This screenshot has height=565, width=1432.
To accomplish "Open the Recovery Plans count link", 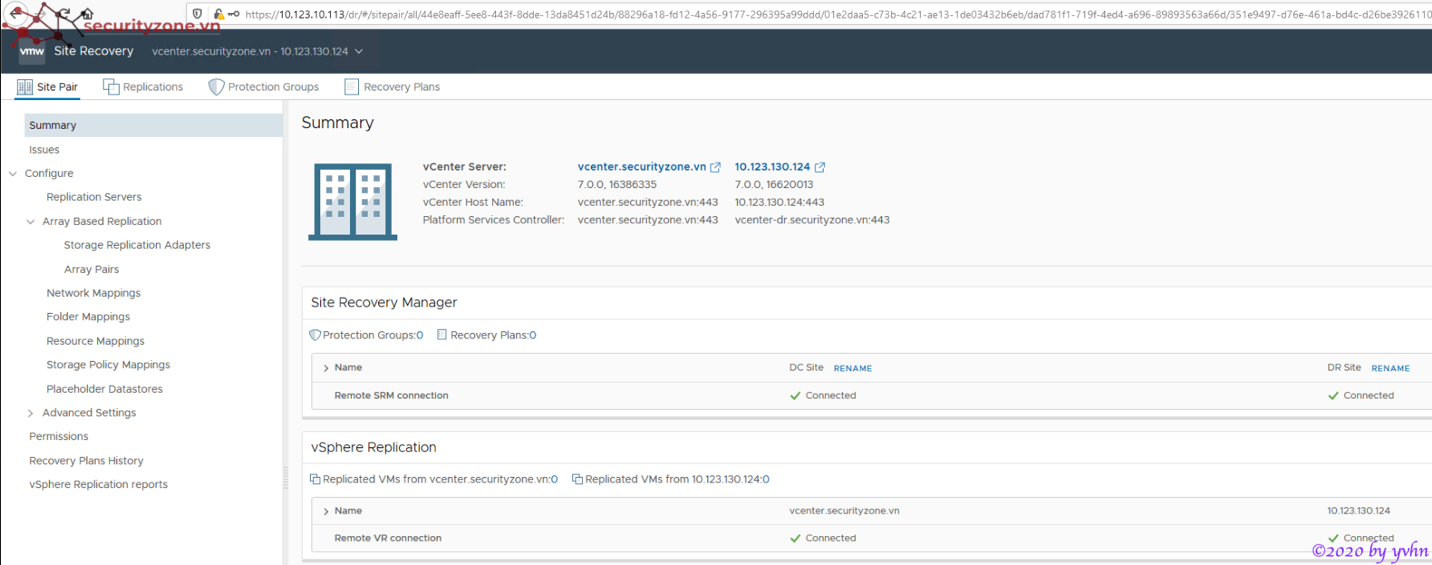I will click(532, 335).
